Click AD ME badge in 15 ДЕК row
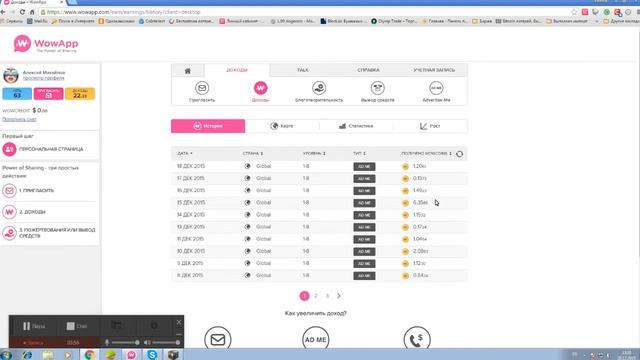 click(x=364, y=203)
